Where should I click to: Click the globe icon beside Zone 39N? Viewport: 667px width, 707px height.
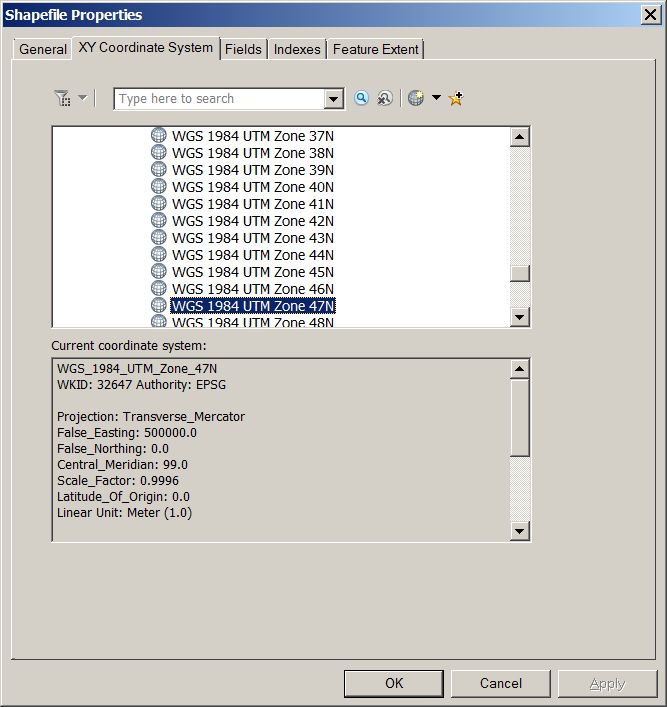pyautogui.click(x=158, y=169)
